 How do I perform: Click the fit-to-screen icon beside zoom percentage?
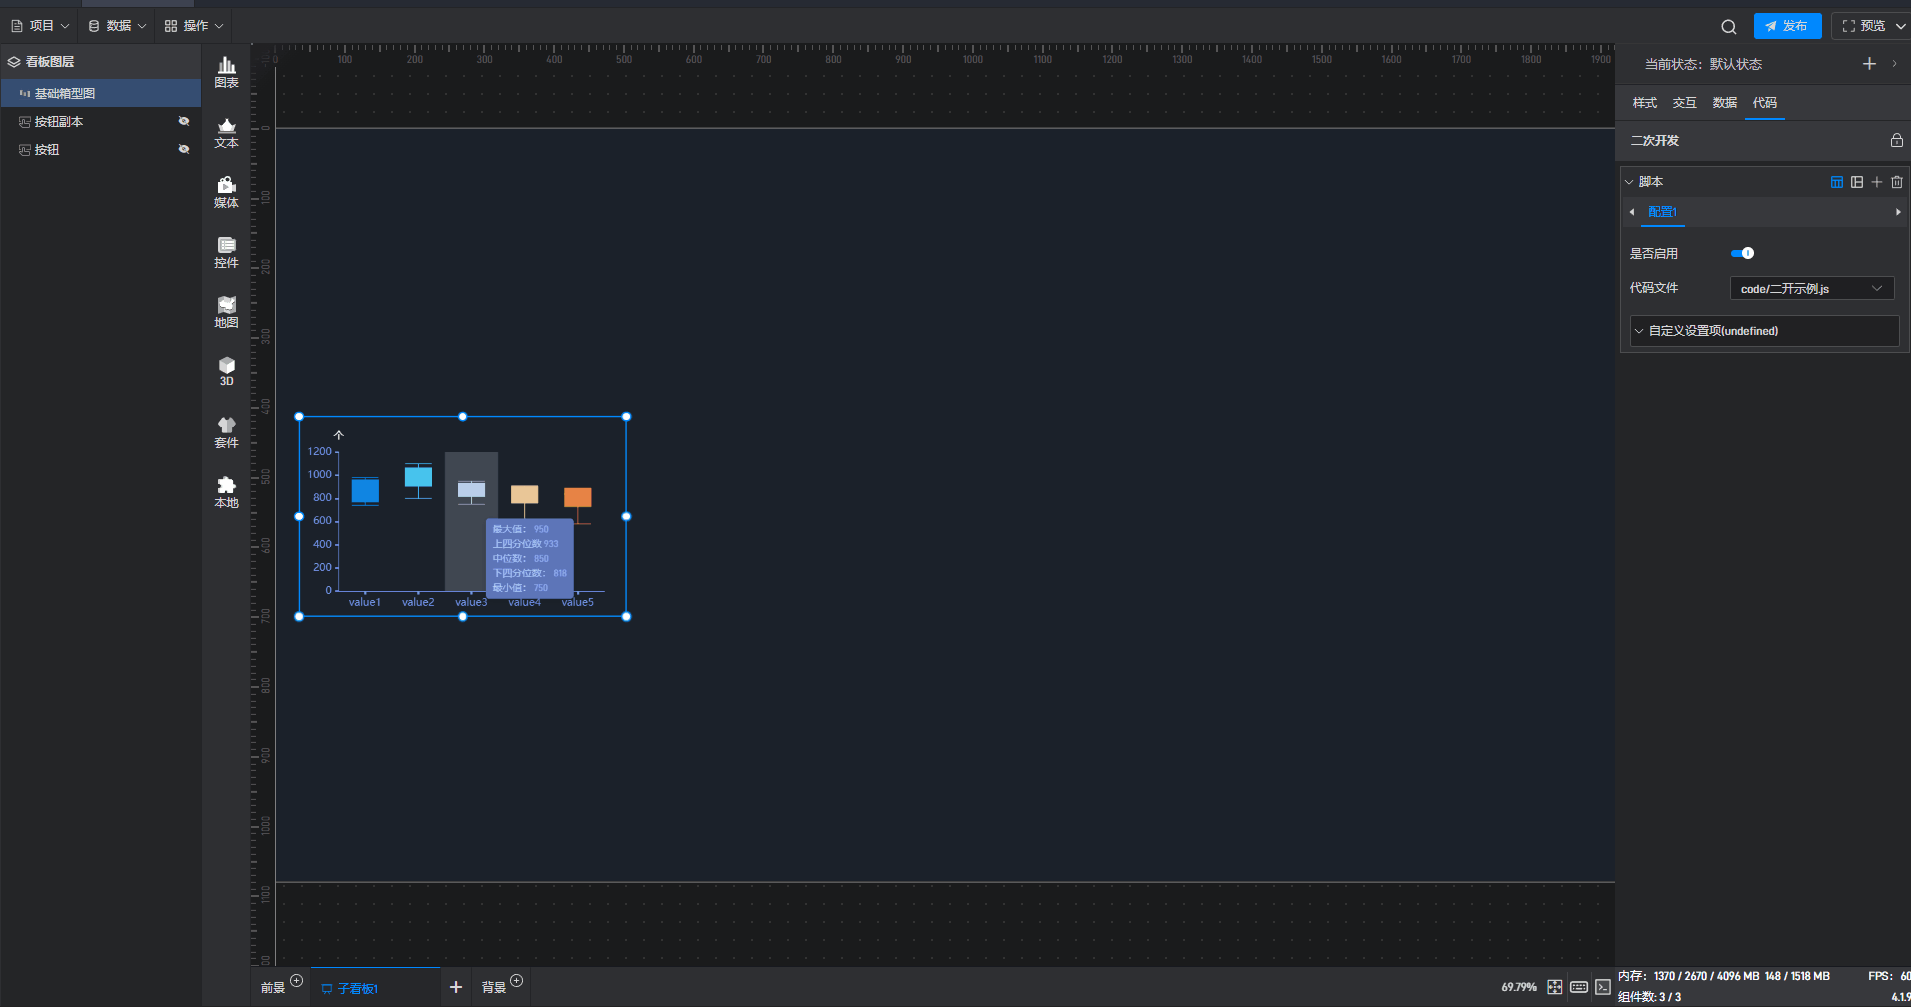tap(1555, 987)
